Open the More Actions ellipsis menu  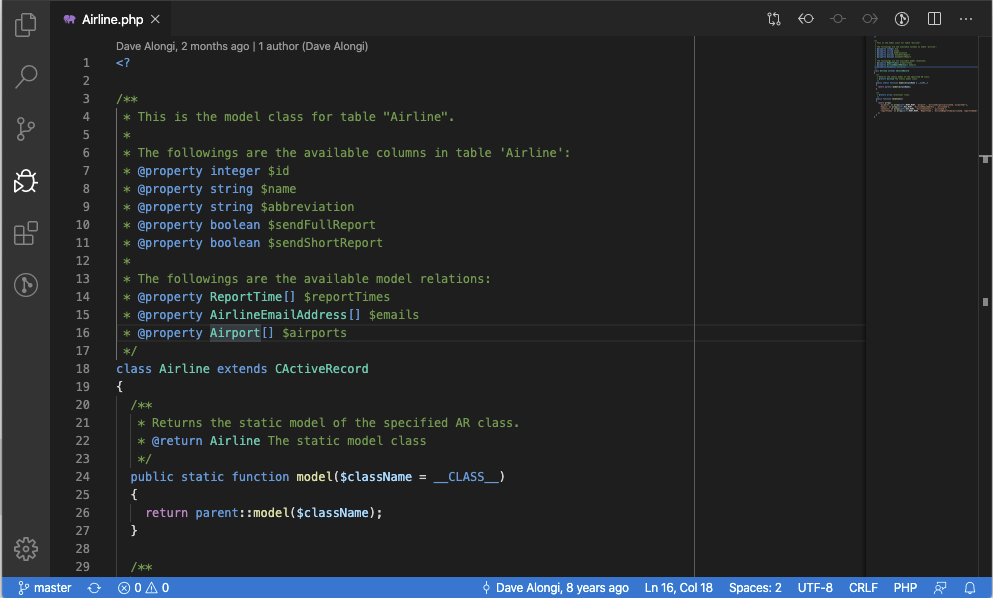pyautogui.click(x=966, y=19)
